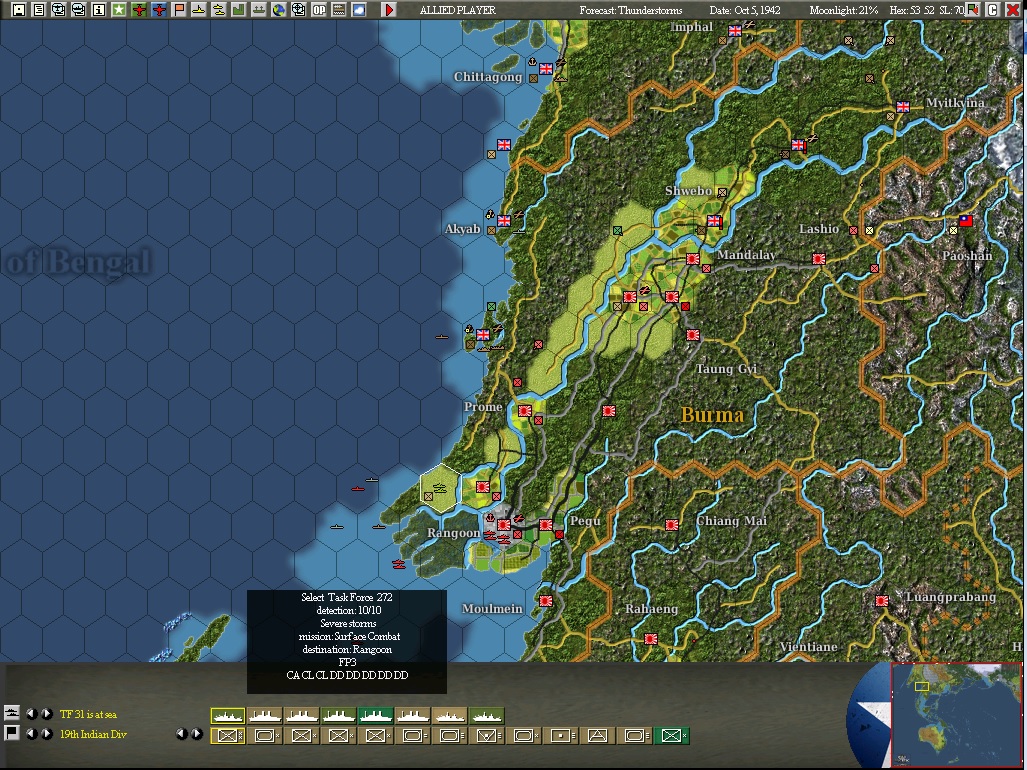Screen dimensions: 1027x770
Task: Click the green factory toolbar icon
Action: coord(238,10)
